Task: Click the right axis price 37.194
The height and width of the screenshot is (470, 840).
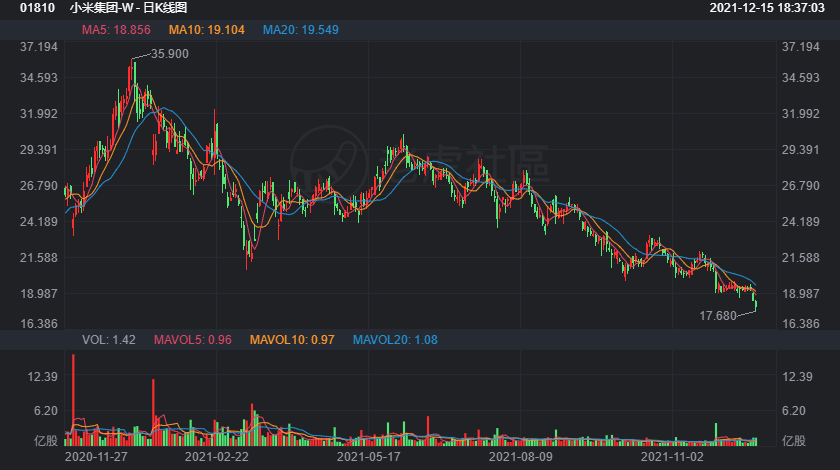Action: coord(800,47)
